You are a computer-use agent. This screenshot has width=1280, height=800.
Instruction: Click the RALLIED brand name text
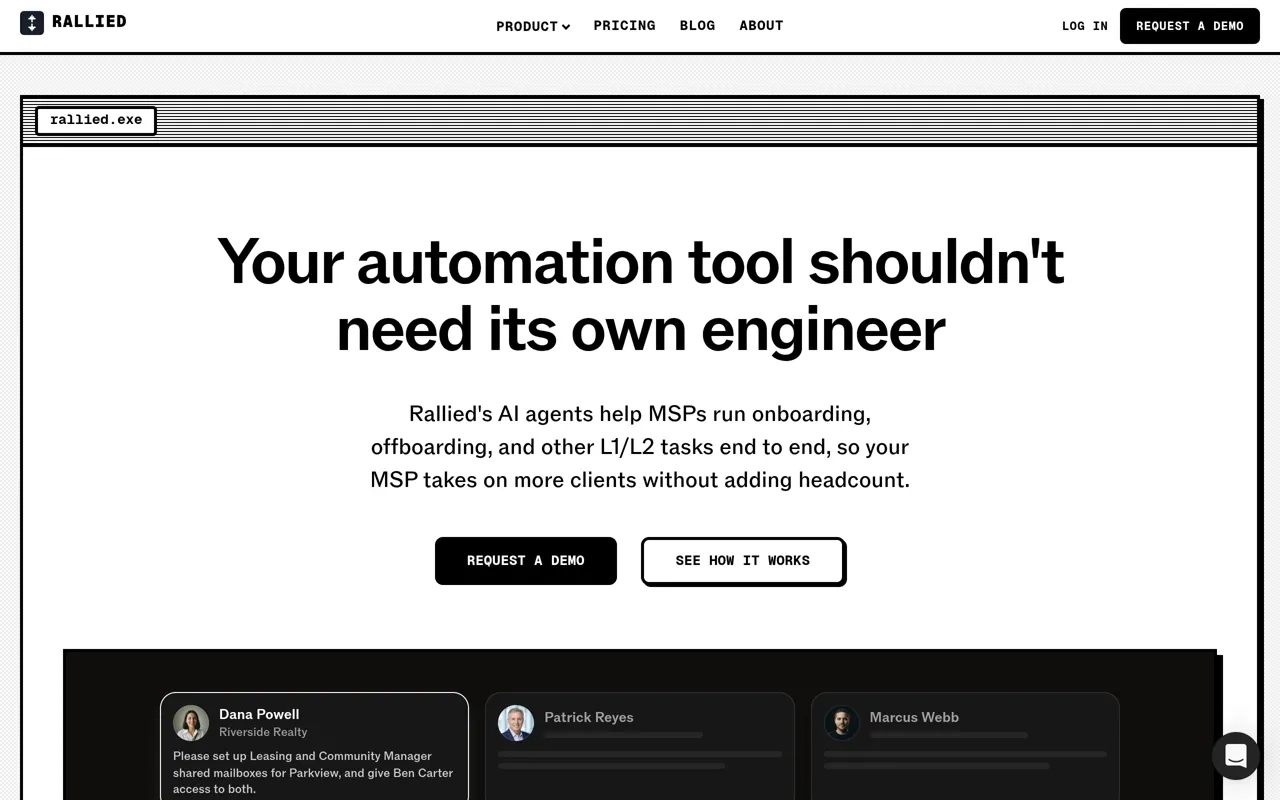89,21
